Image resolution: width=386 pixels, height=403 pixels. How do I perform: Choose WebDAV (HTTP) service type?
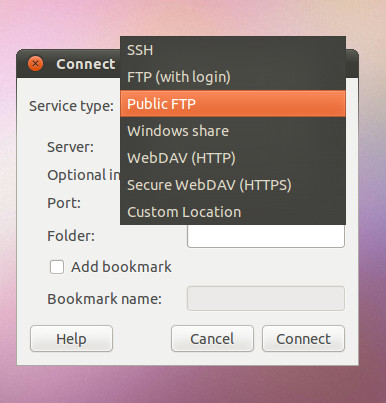(233, 158)
